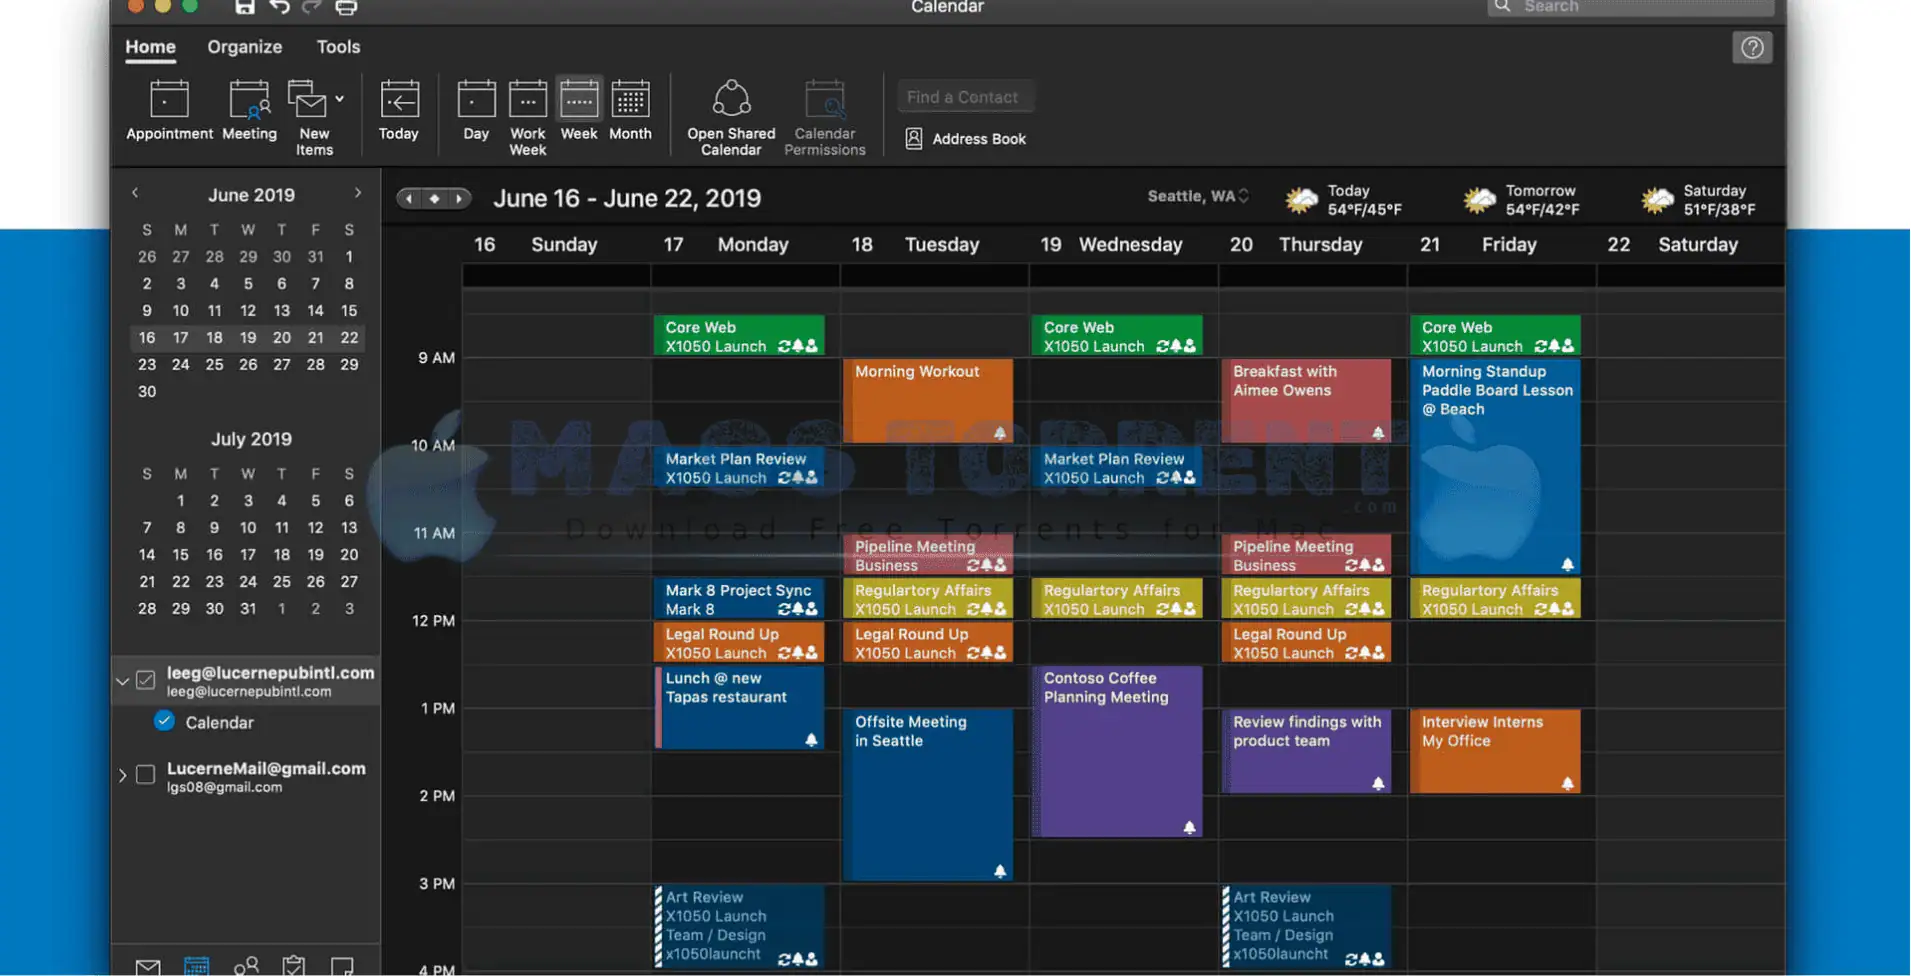Open Tuesday's Morning Workout event
Viewport: 1911px width, 976px height.
click(x=928, y=400)
